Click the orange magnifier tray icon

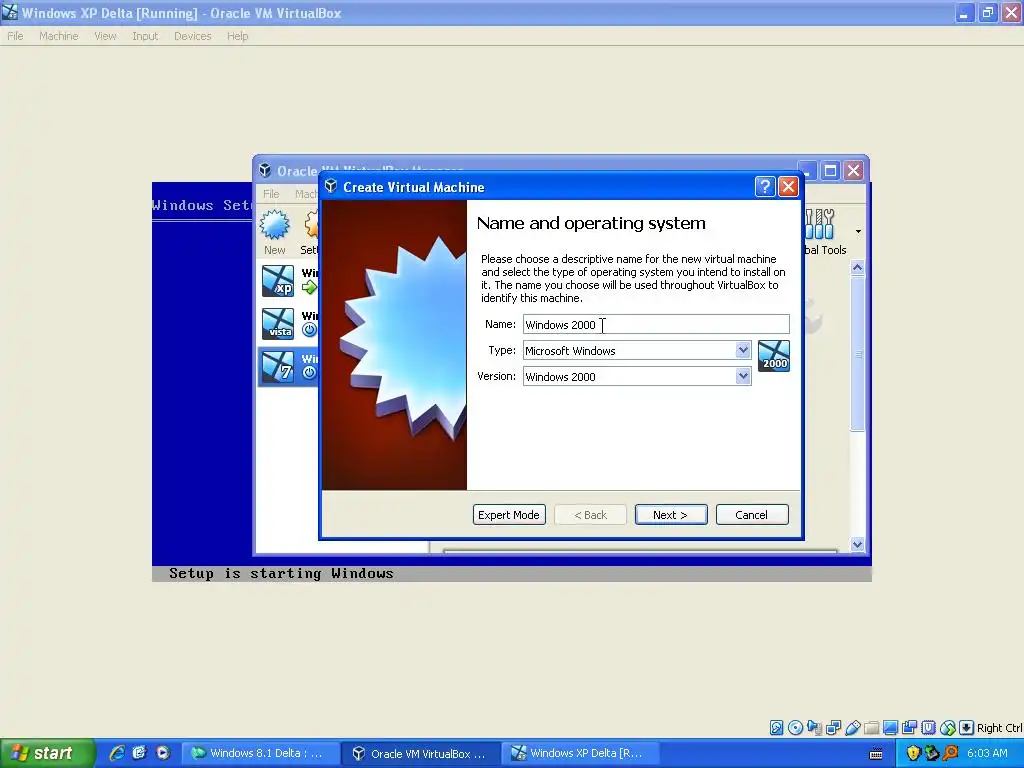pos(951,754)
